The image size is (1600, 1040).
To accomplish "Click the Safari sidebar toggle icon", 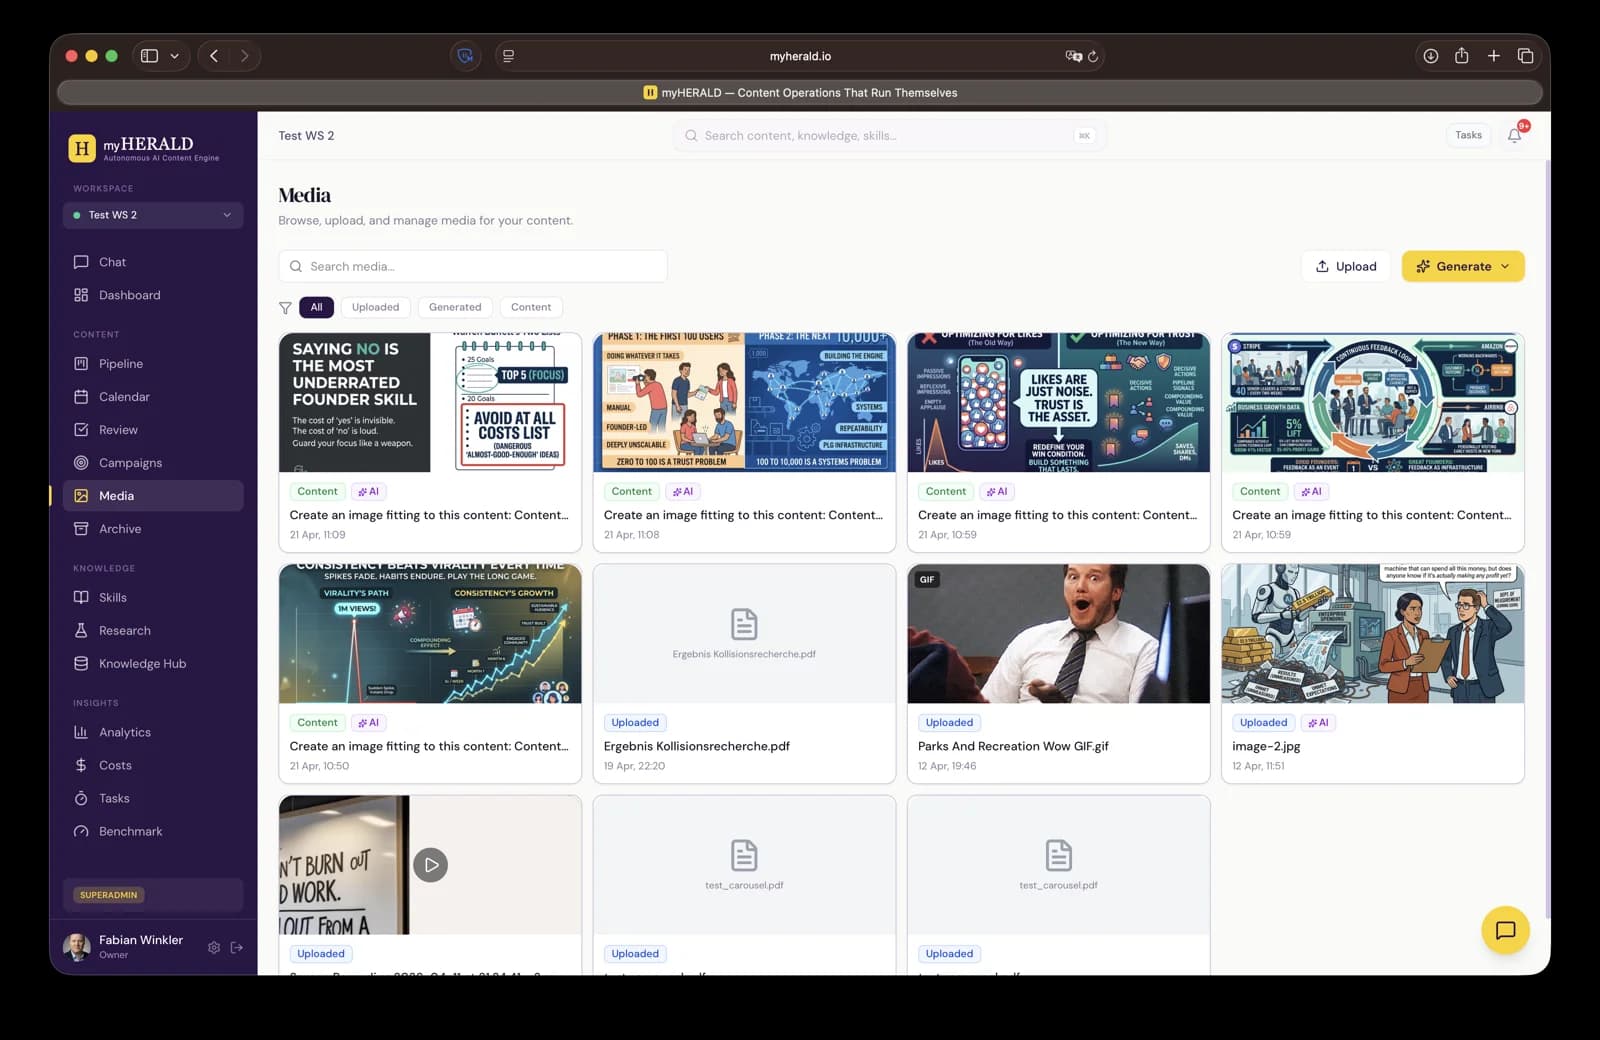I will [x=149, y=56].
